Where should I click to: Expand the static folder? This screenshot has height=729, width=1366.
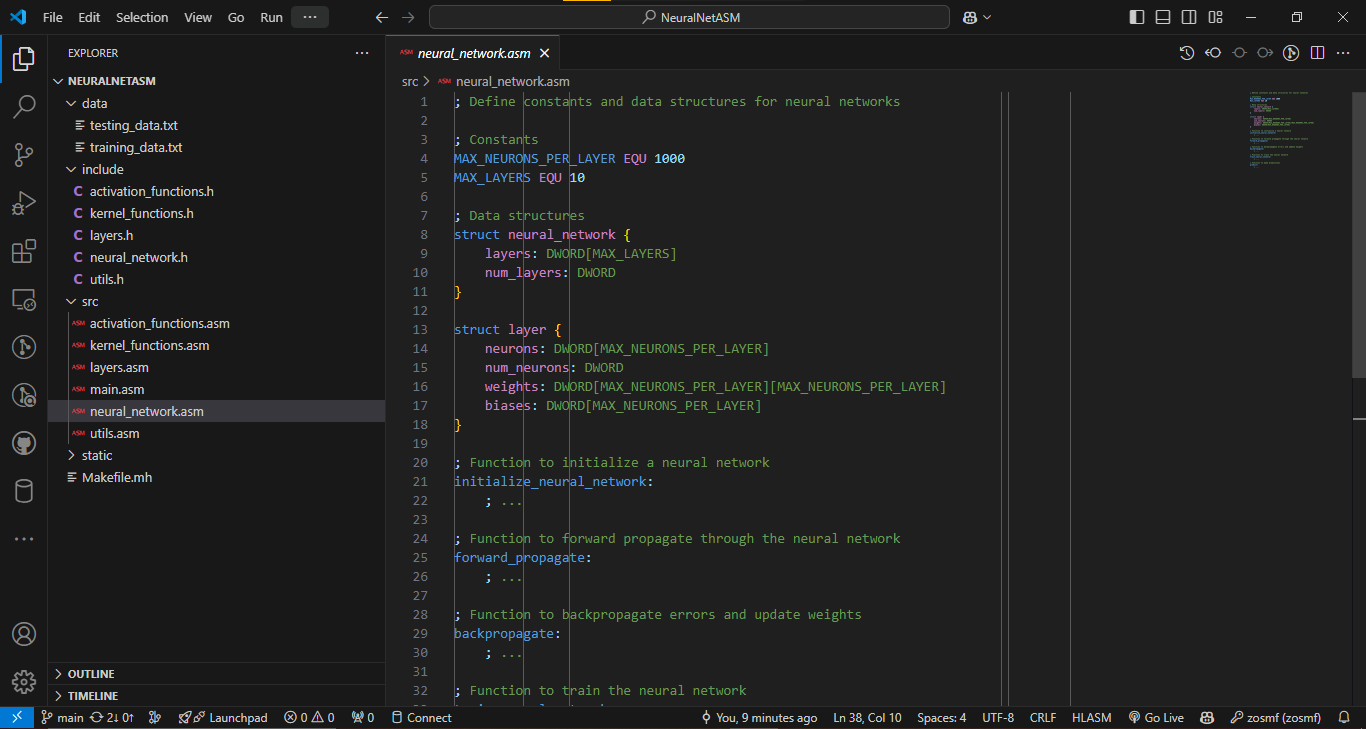point(216,455)
